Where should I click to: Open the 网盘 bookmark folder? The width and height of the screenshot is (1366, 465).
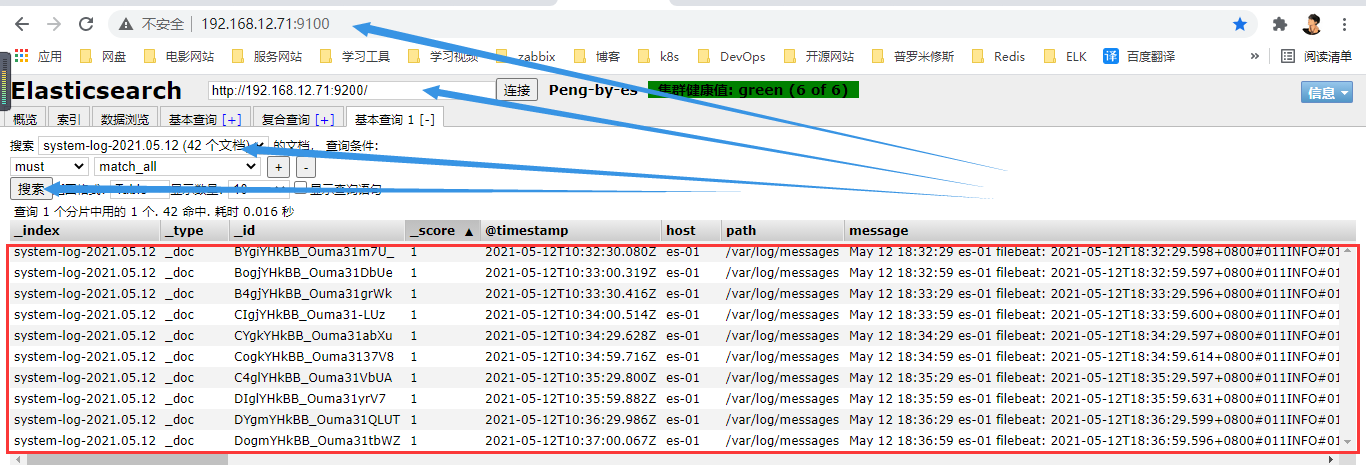coord(102,56)
